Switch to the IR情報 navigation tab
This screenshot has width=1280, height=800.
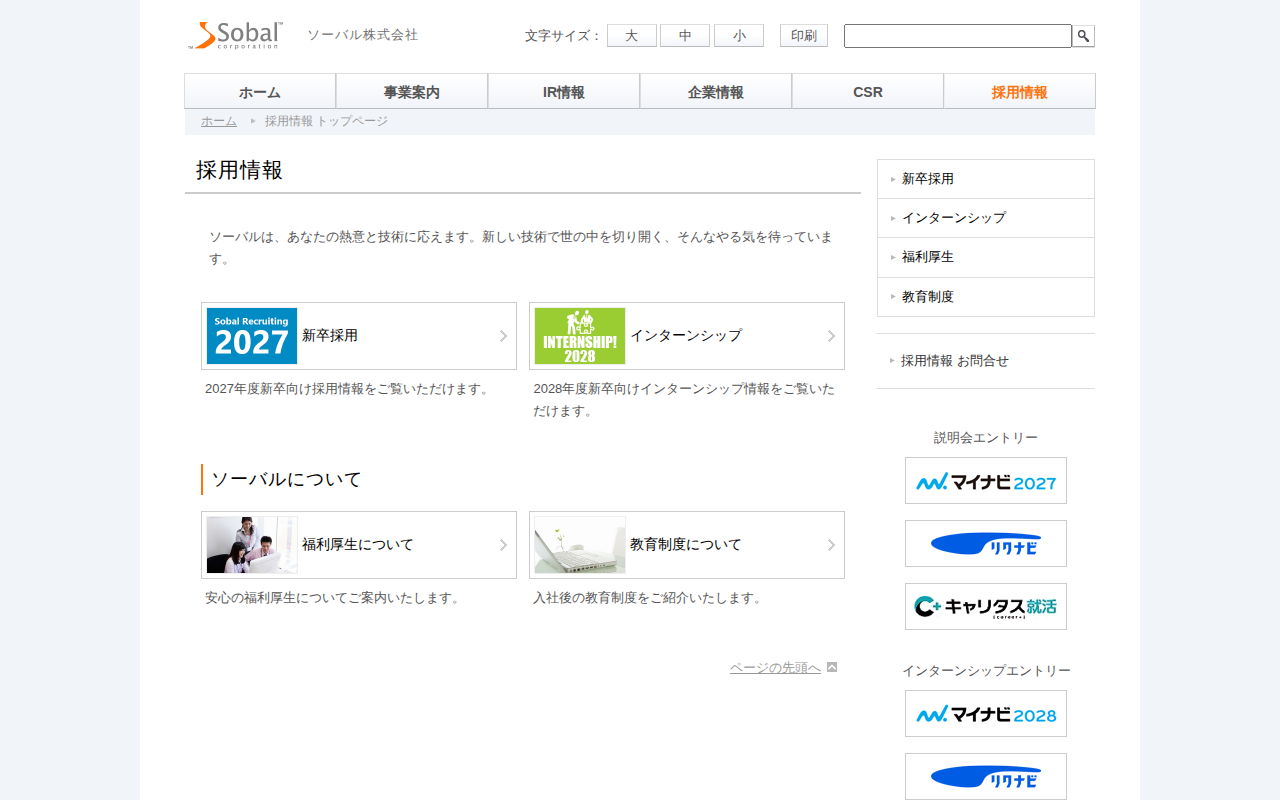564,92
